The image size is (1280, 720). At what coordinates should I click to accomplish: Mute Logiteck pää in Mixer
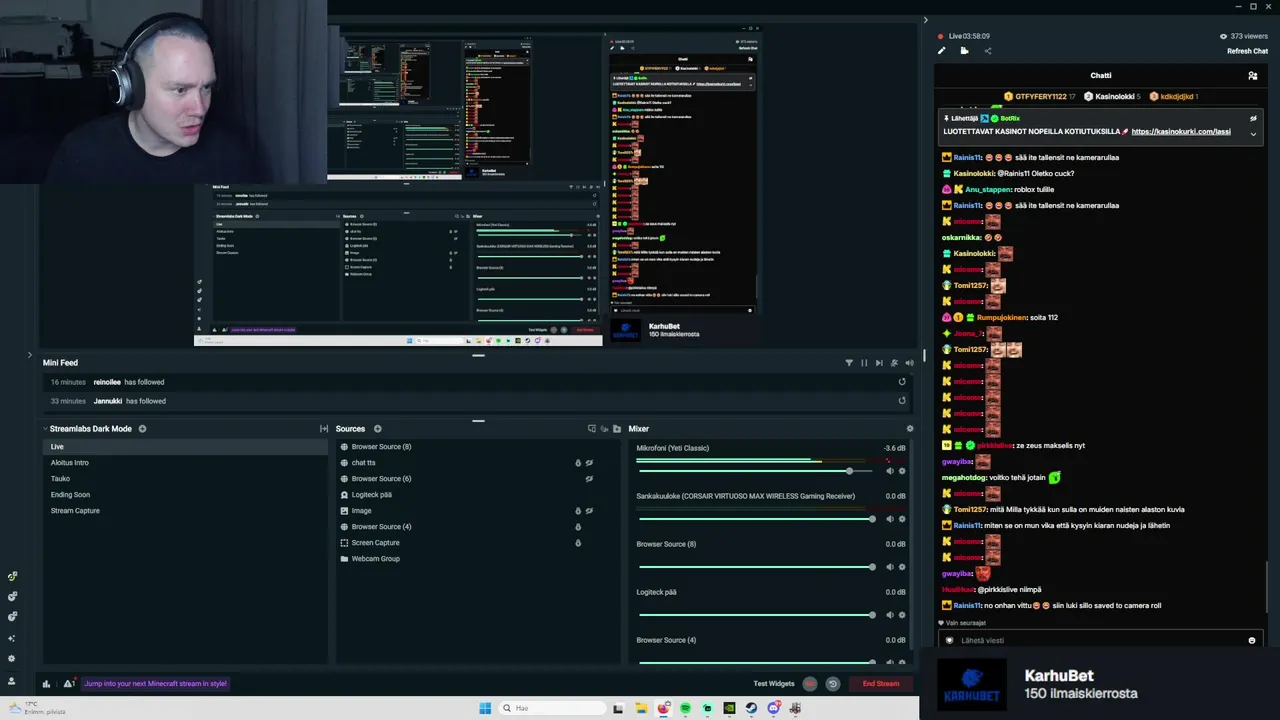[889, 615]
